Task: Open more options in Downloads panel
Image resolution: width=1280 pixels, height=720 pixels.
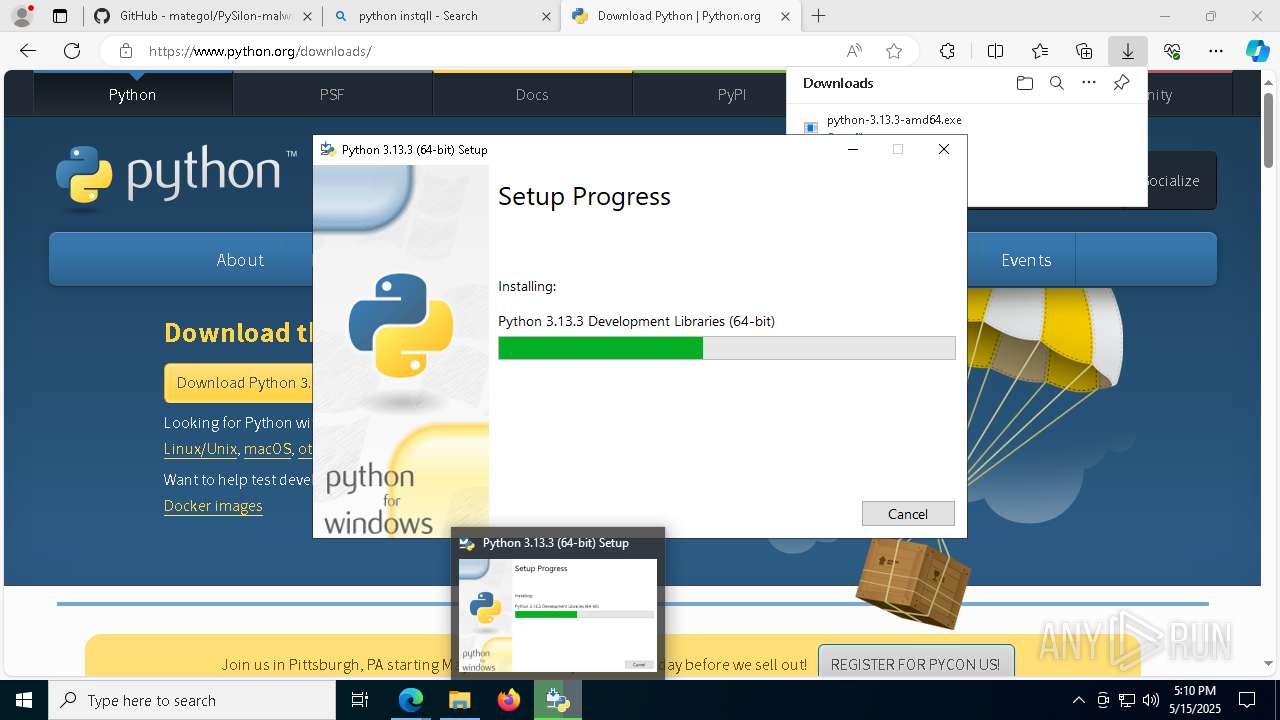Action: coord(1089,83)
